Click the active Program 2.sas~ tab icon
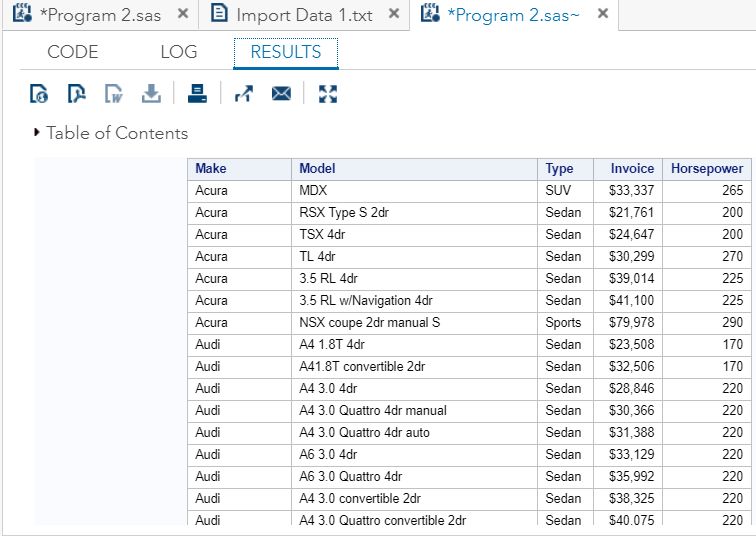756x536 pixels. pos(430,13)
